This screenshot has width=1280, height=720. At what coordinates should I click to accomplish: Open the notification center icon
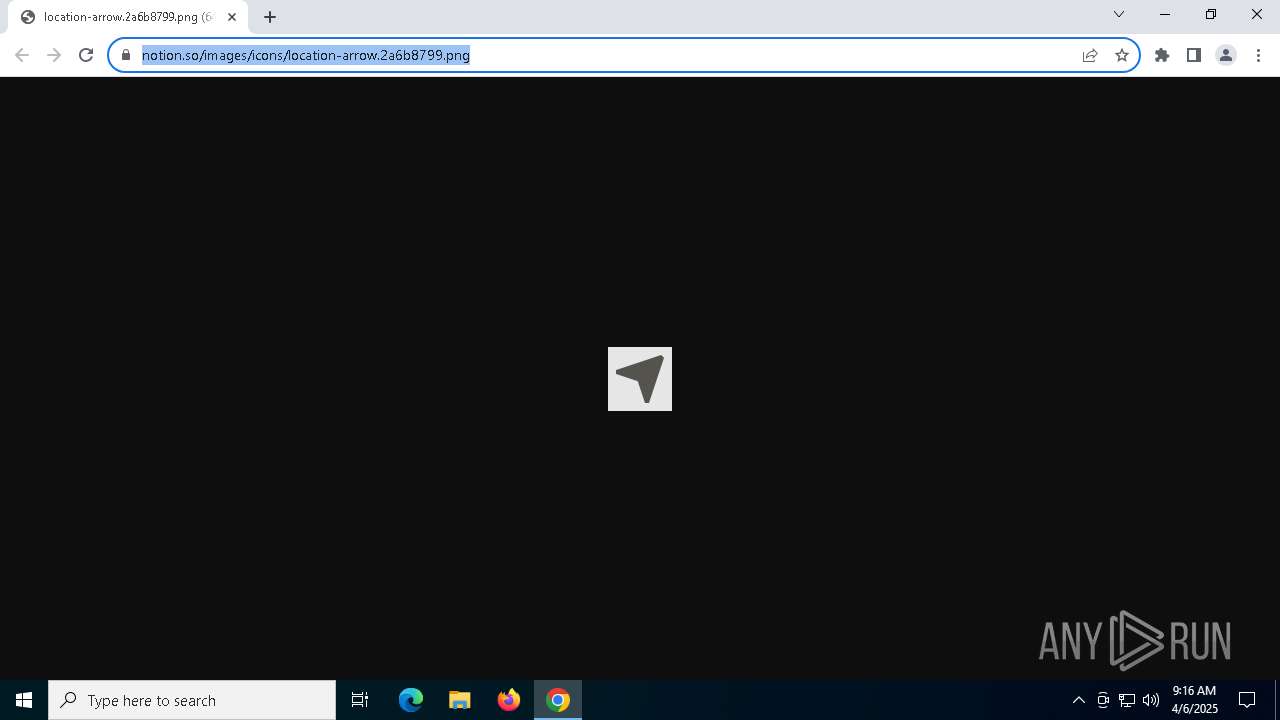1247,700
